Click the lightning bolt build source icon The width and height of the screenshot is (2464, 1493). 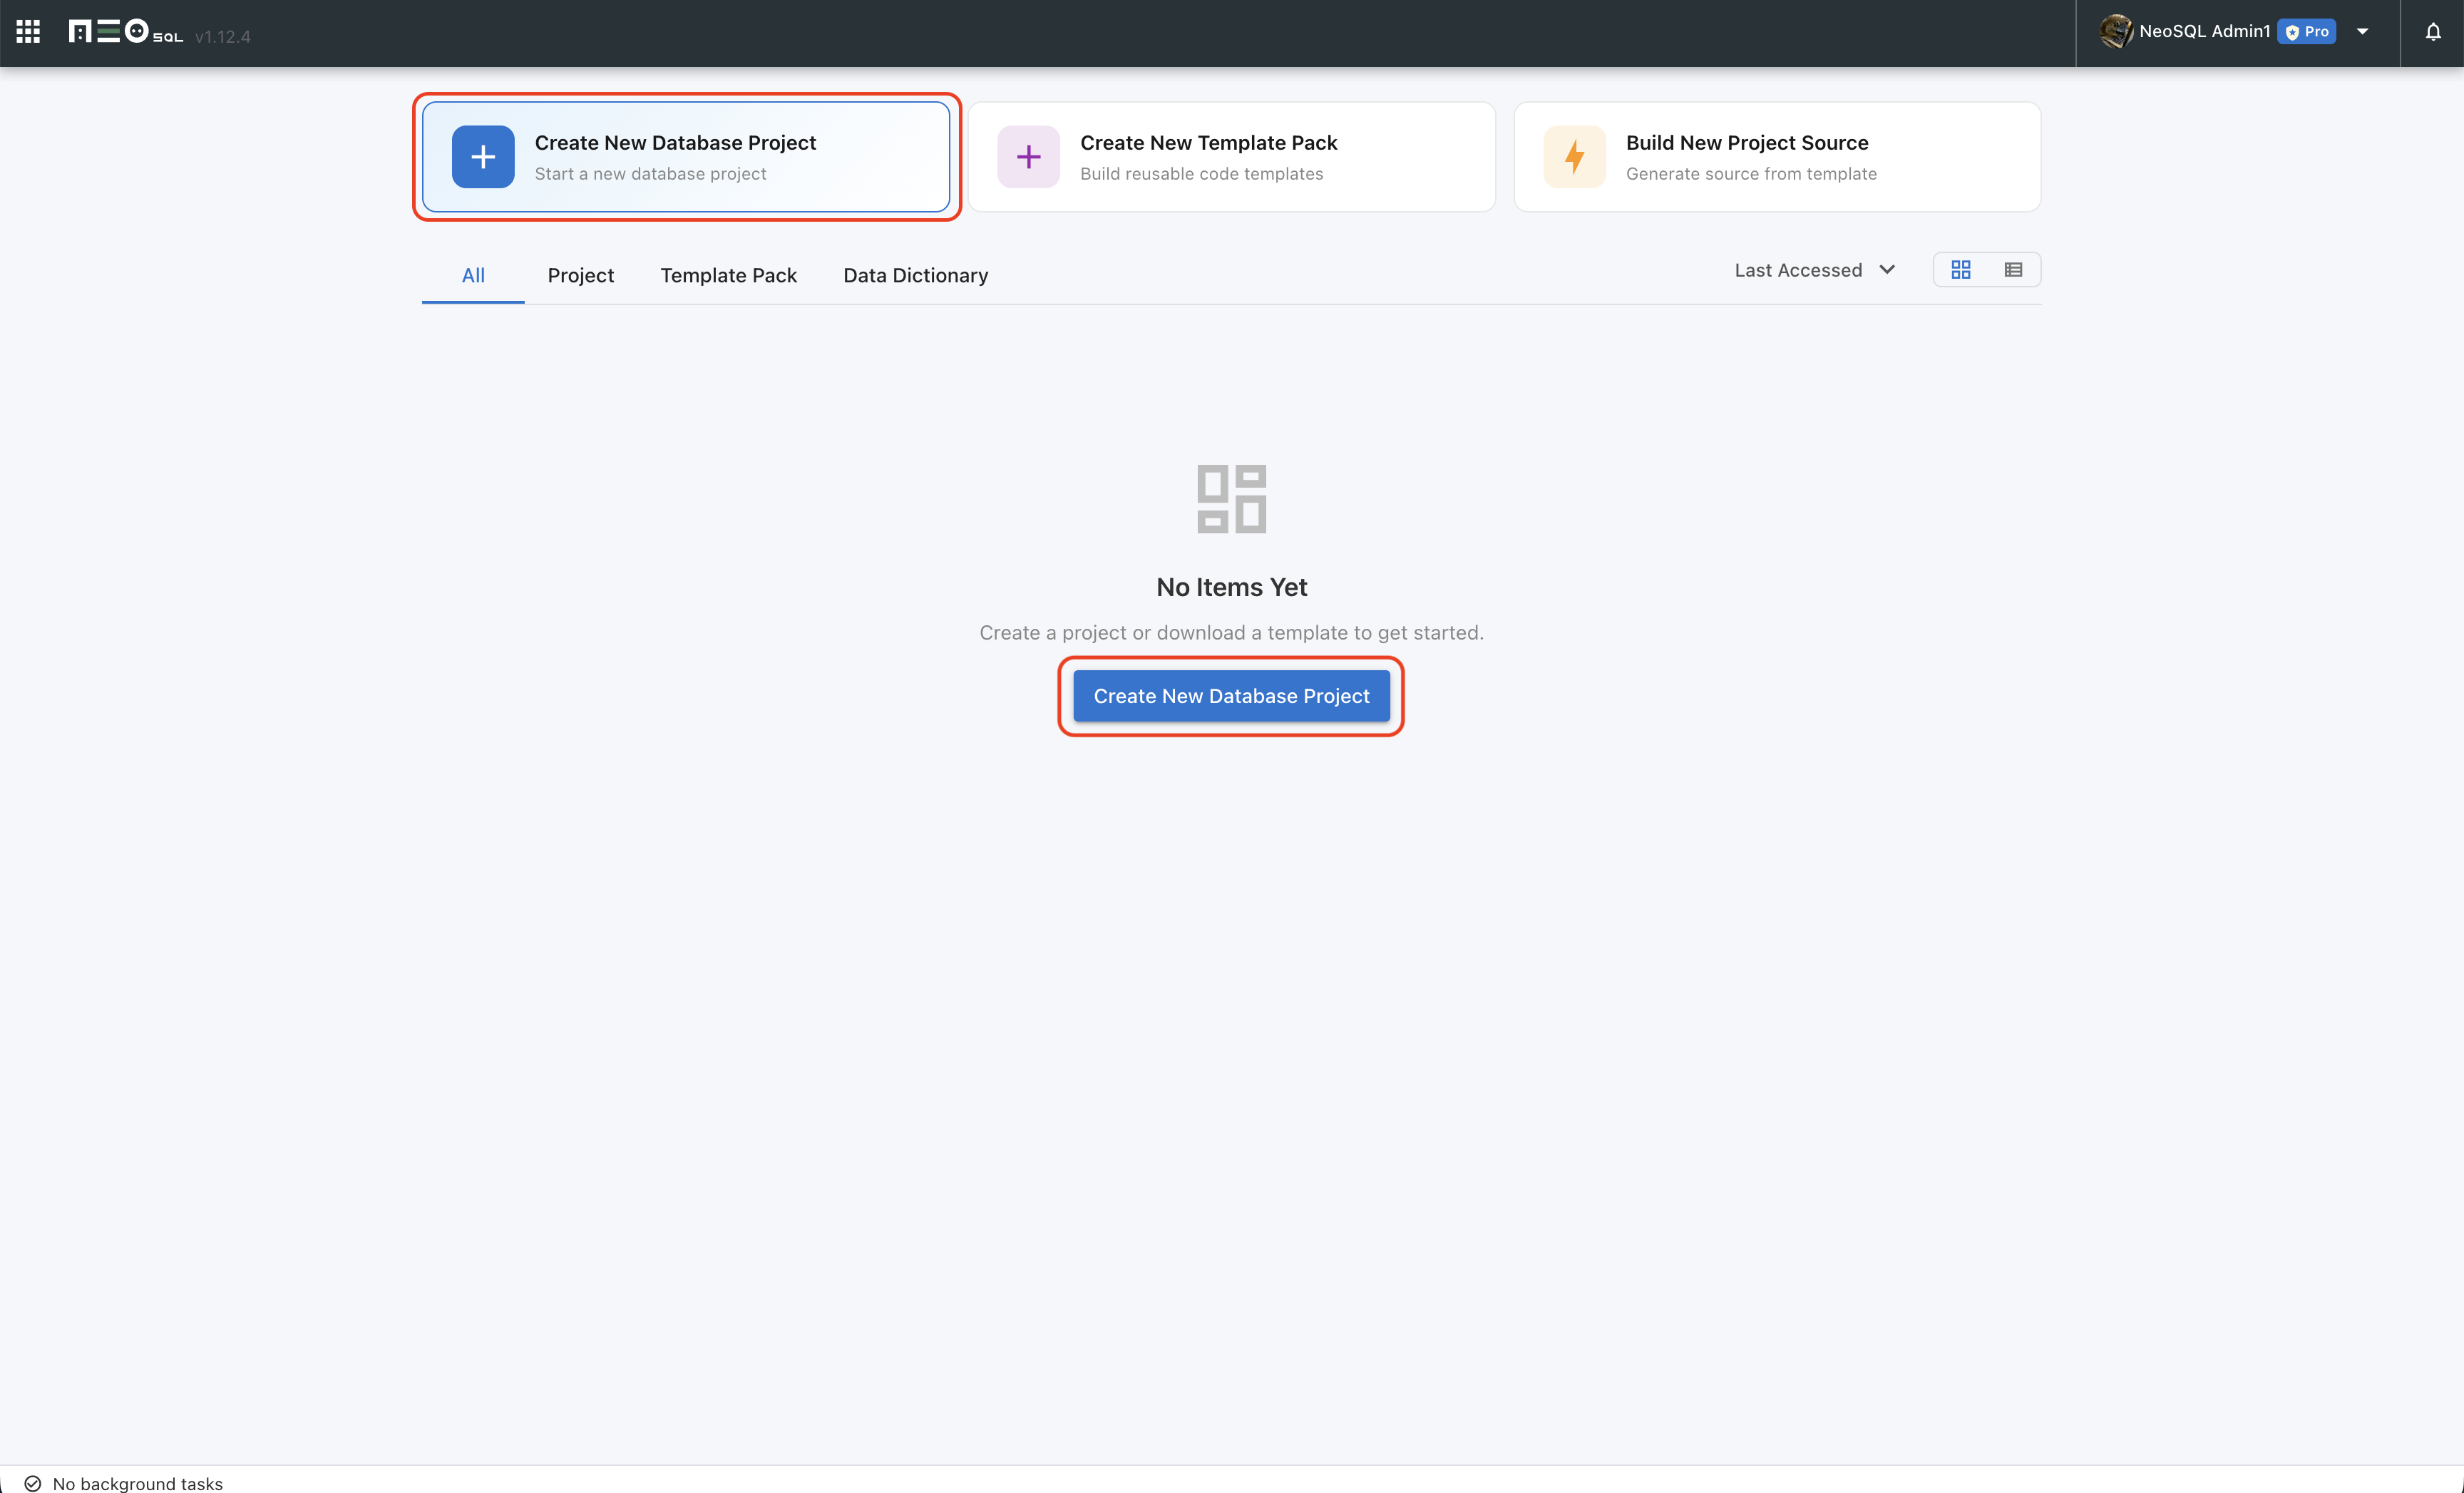[x=1574, y=157]
